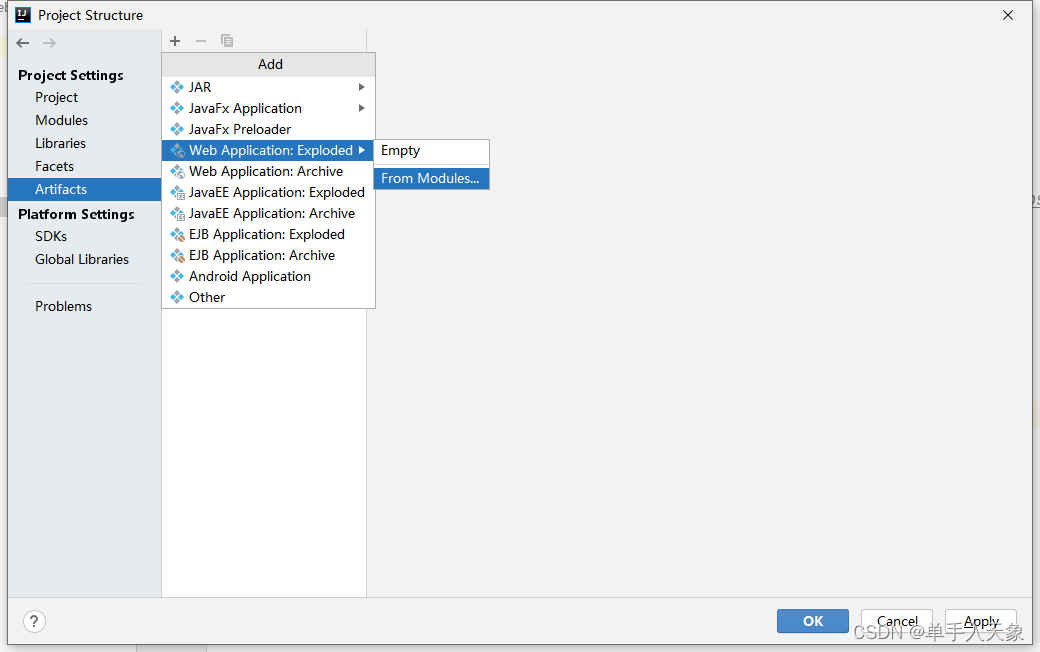Expand the JAR submenu arrow
Image resolution: width=1040 pixels, height=652 pixels.
[362, 87]
